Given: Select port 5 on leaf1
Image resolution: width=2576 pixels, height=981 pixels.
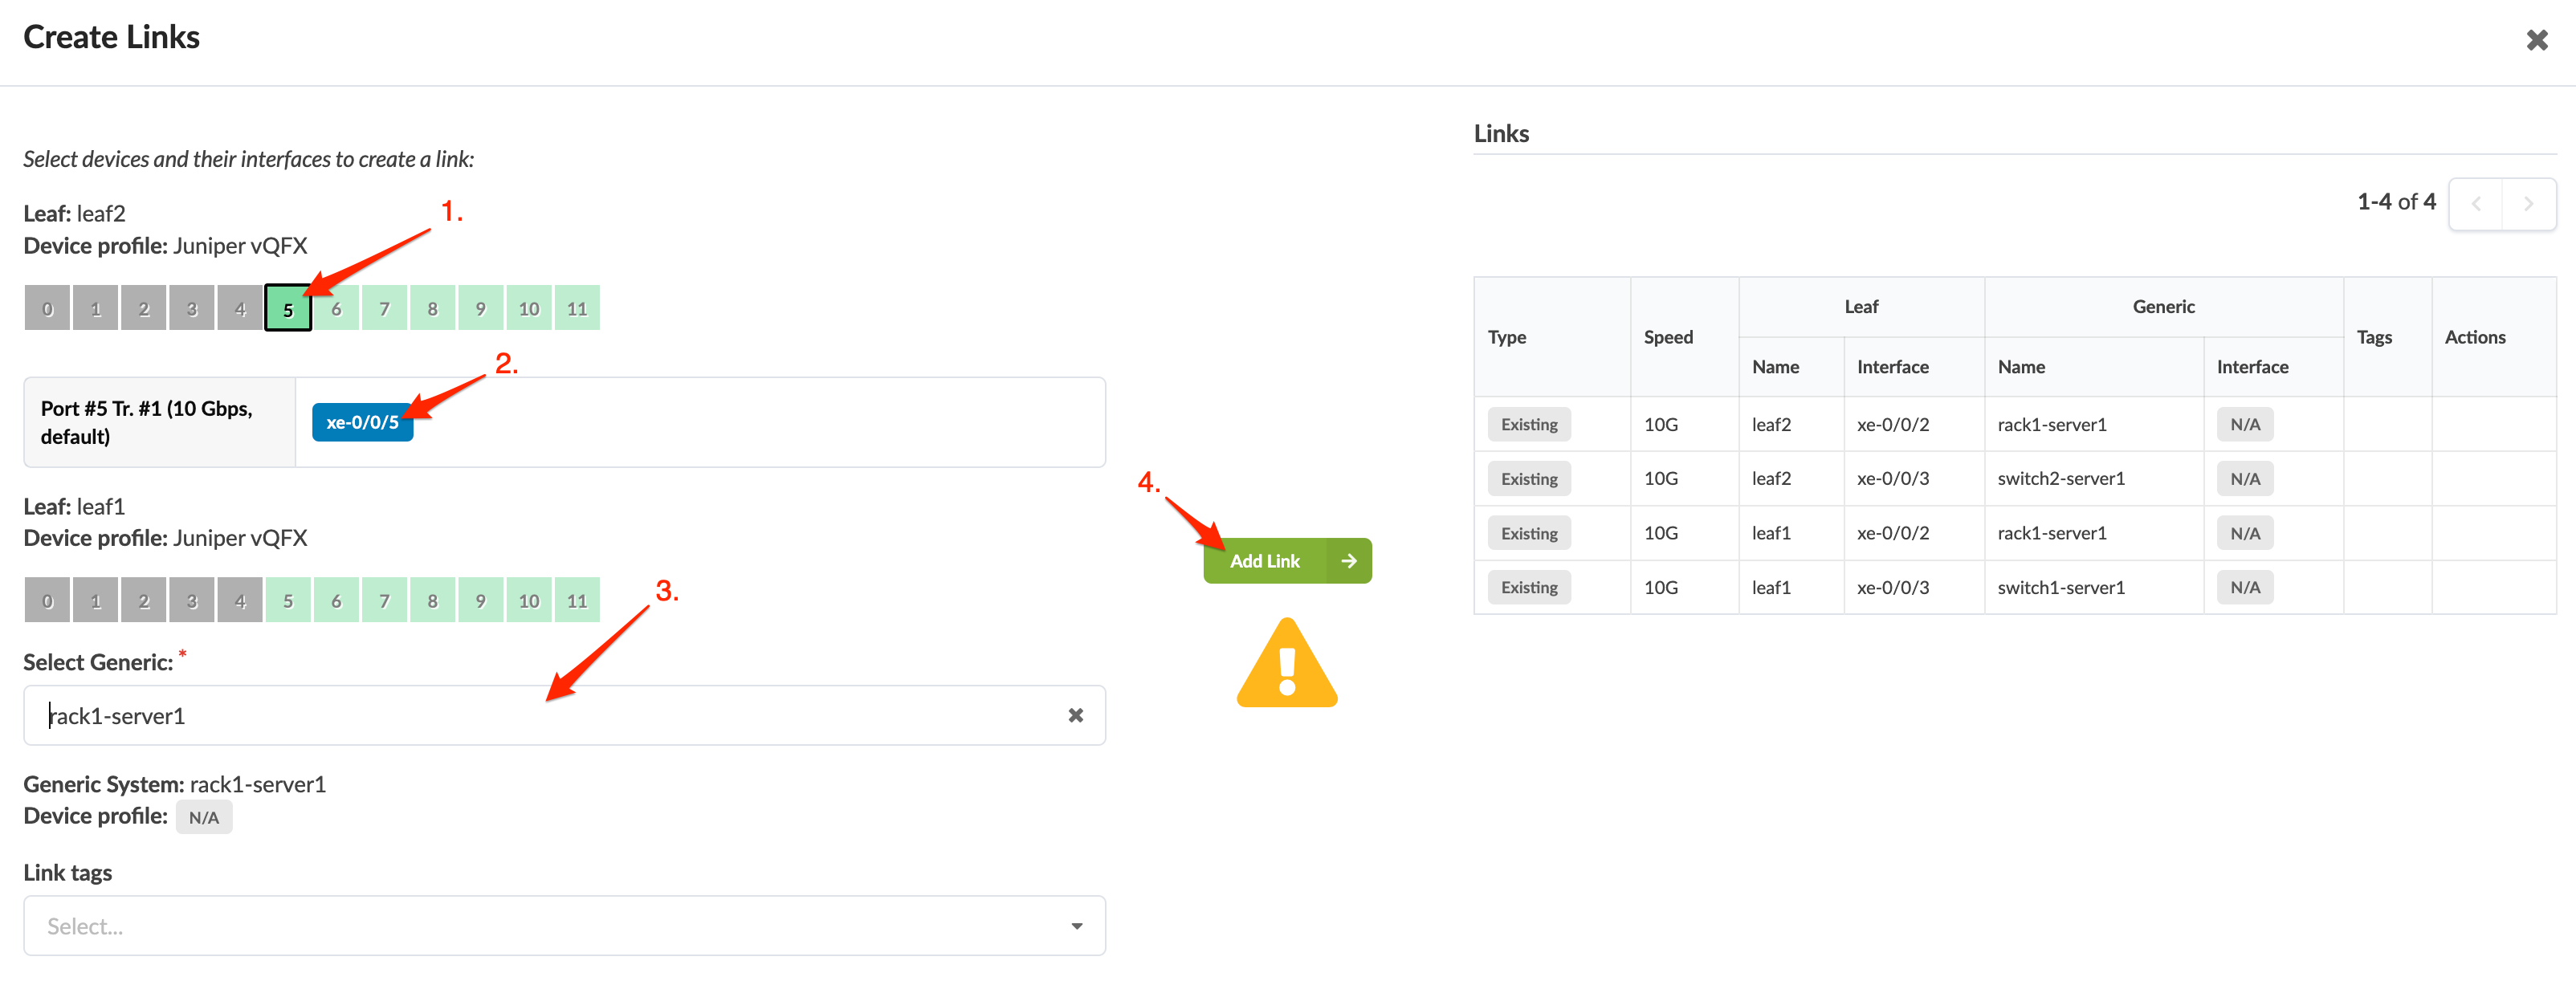Looking at the screenshot, I should coord(288,601).
